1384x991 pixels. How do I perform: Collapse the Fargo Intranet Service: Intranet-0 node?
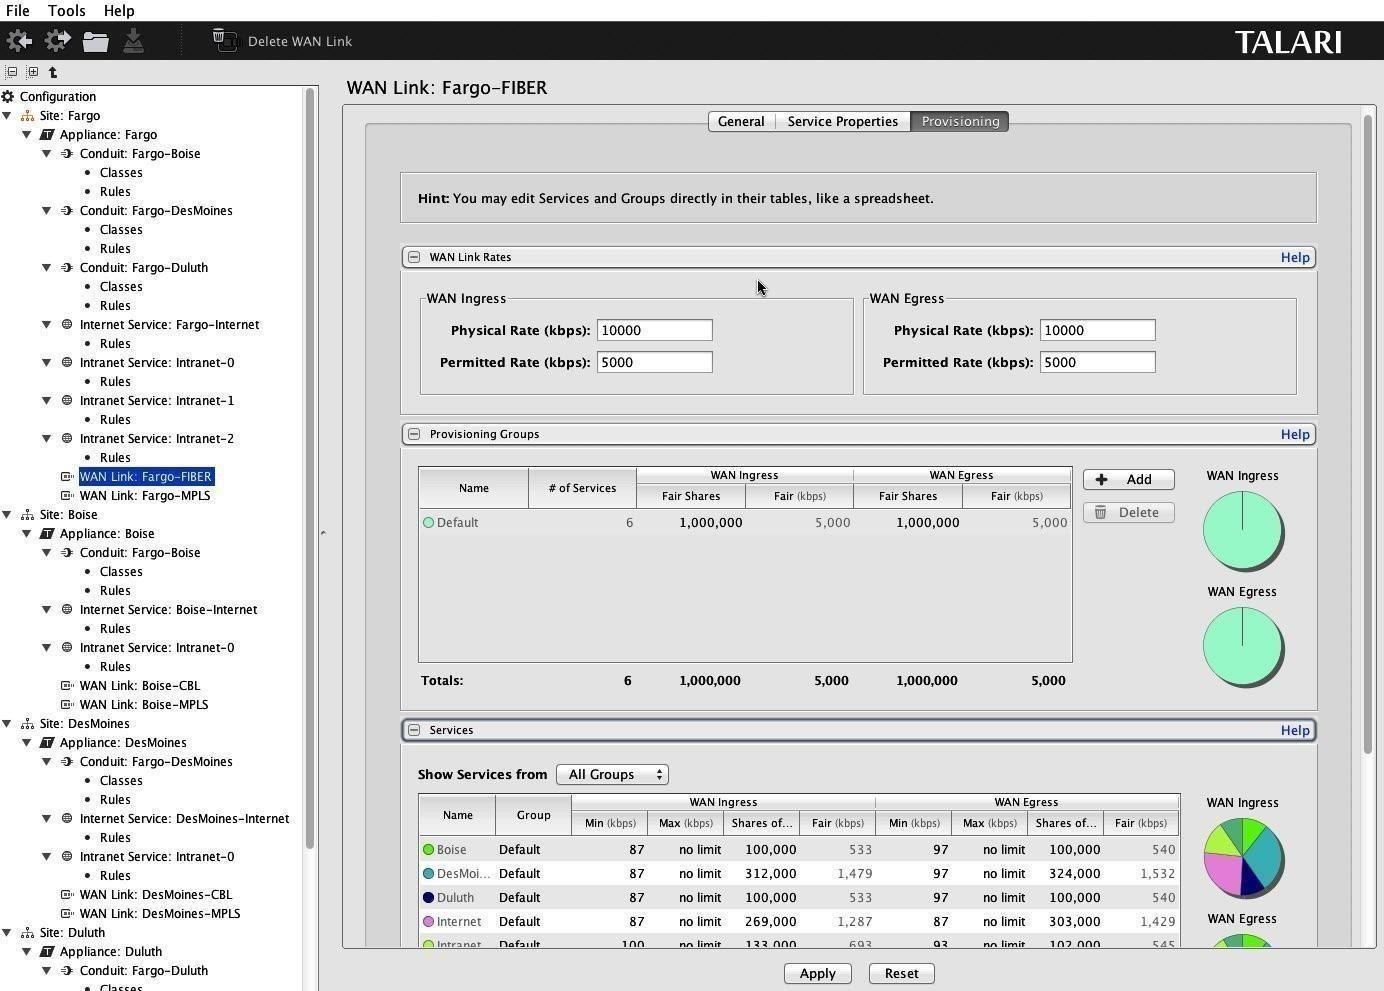(47, 363)
